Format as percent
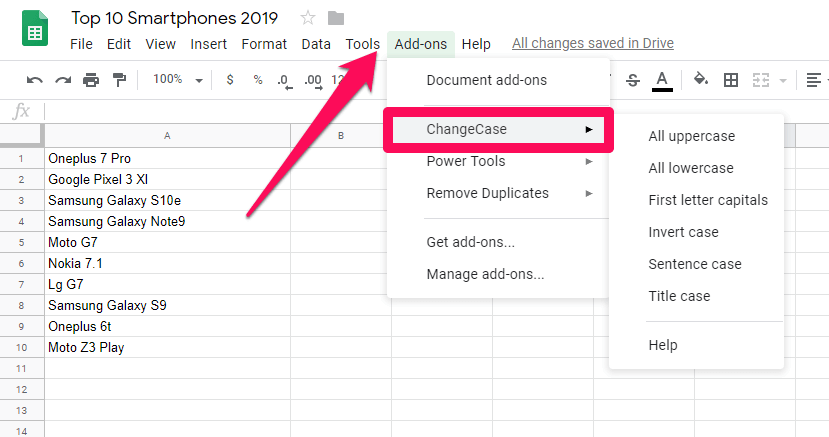This screenshot has height=437, width=829. point(258,80)
